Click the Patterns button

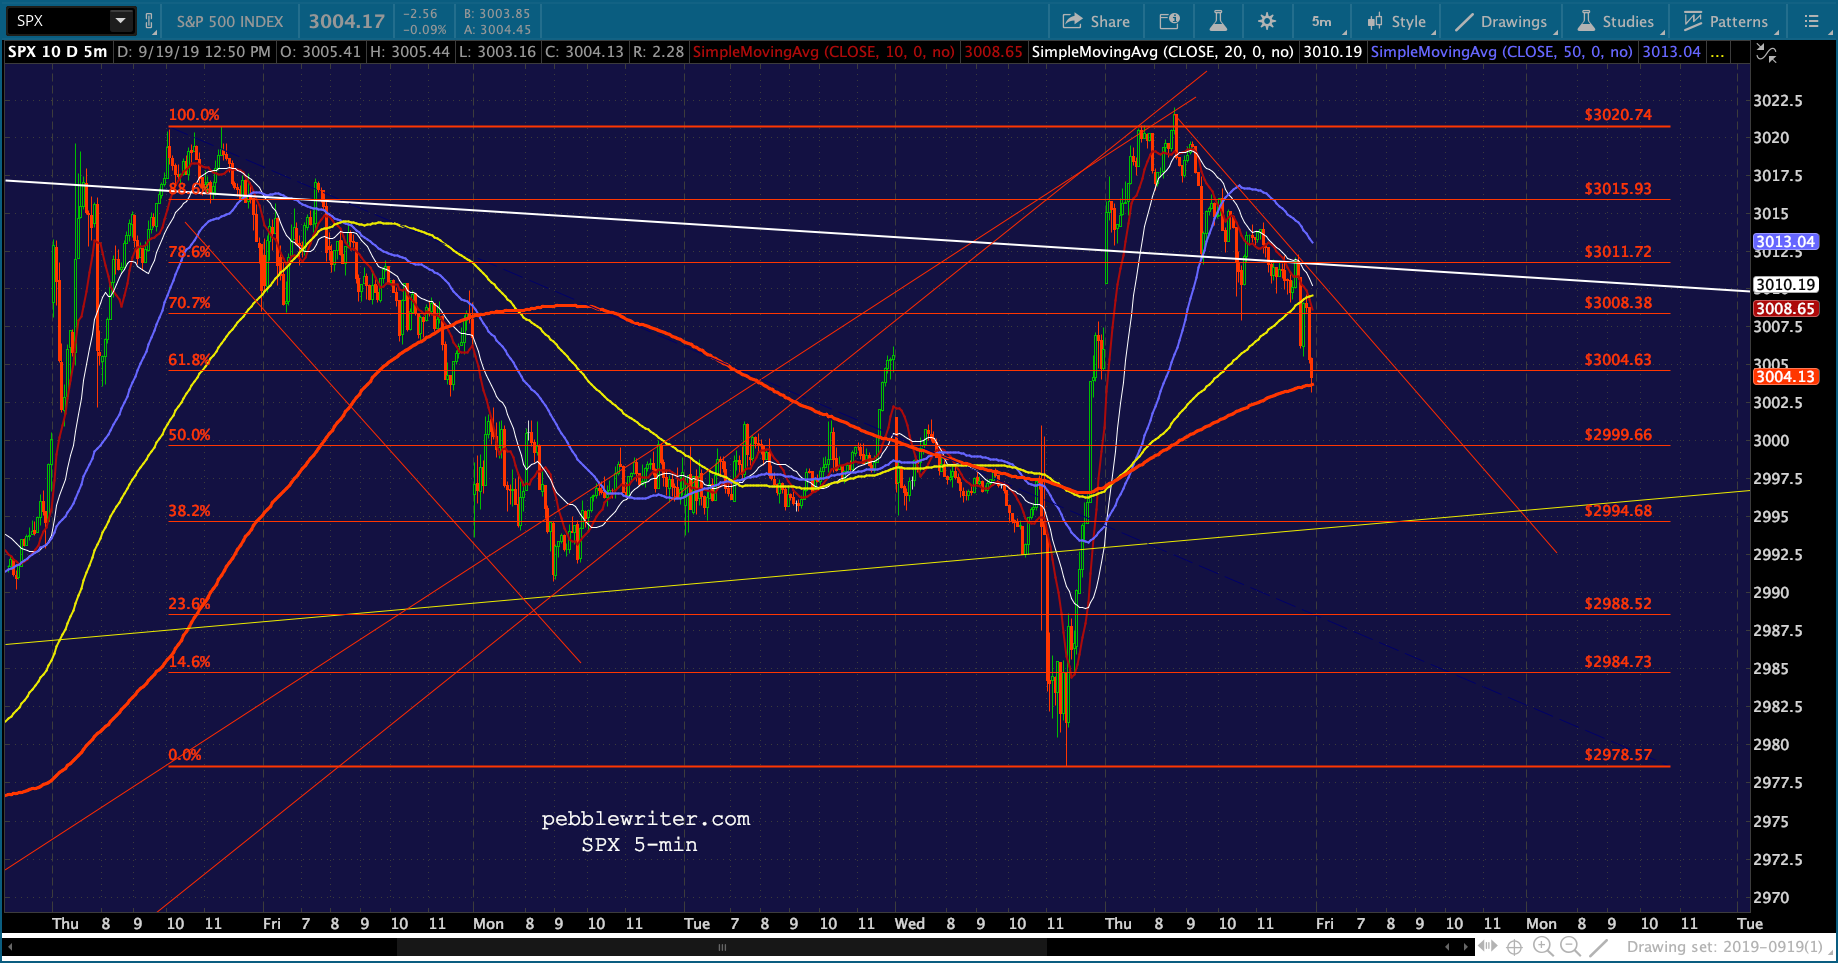click(x=1726, y=21)
